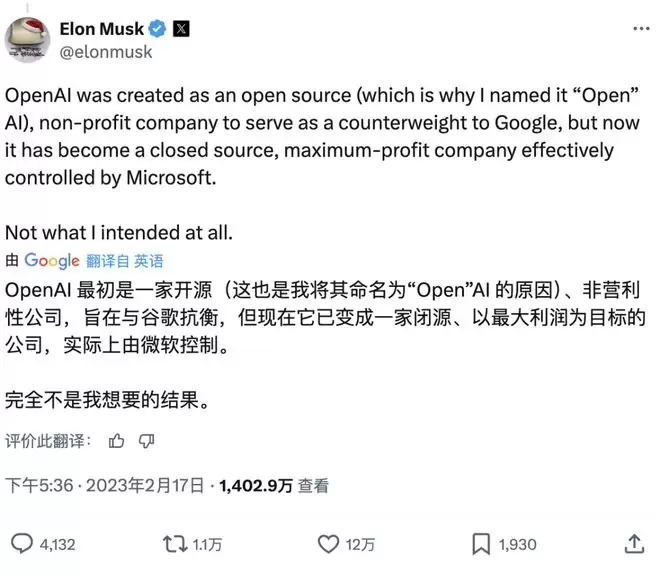Like the tweet with the heart icon
This screenshot has width=660, height=575.
328,544
